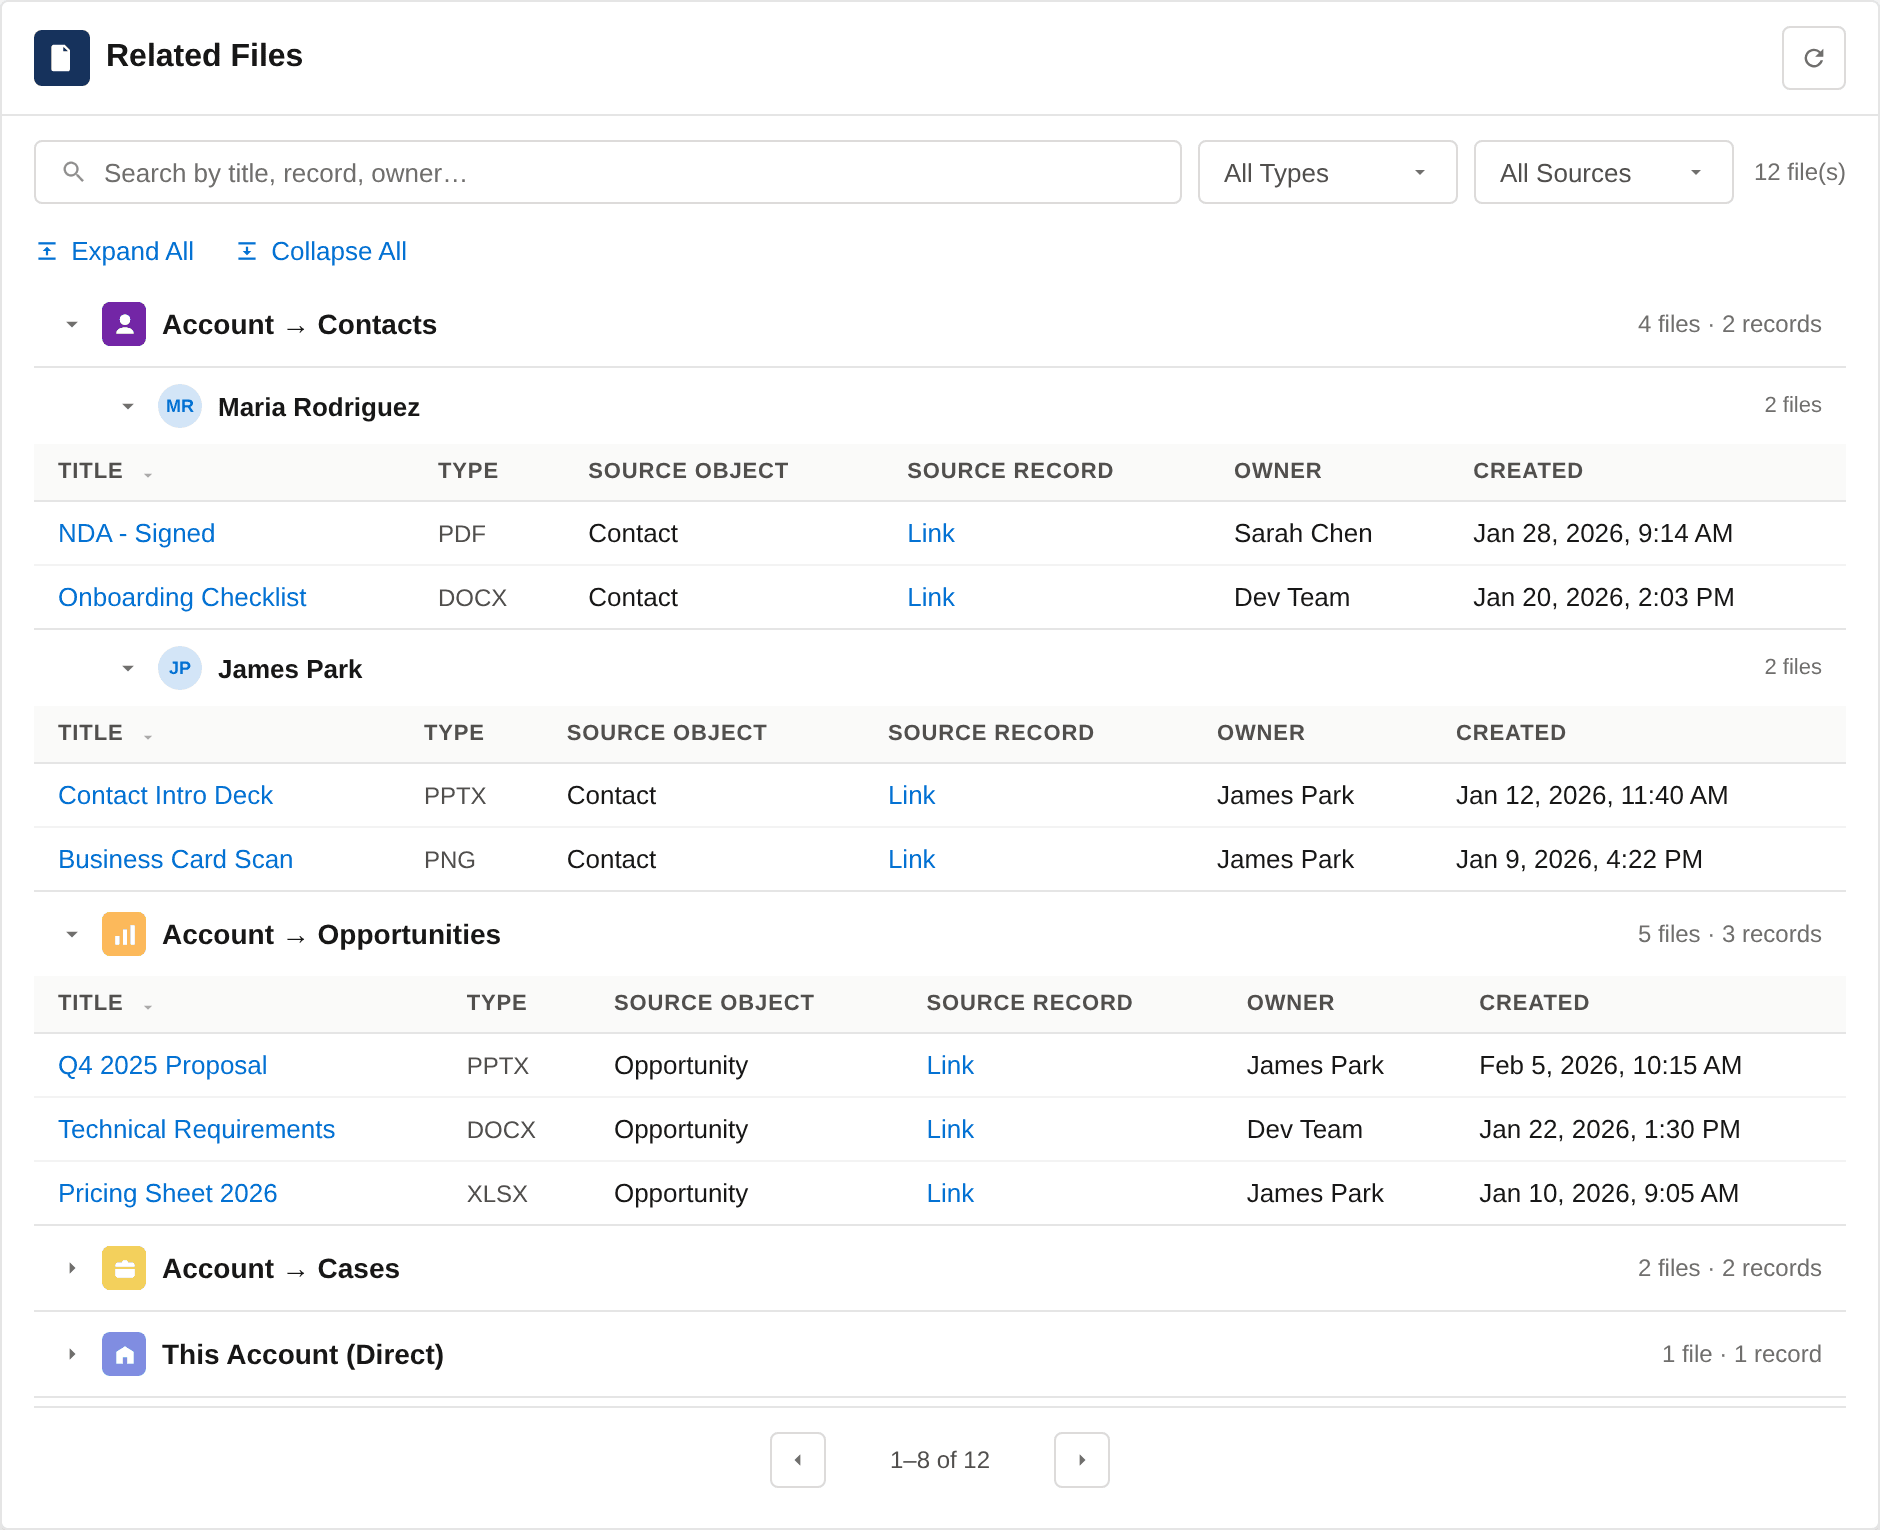Click the Created column header in Opportunities table
The width and height of the screenshot is (1880, 1530).
pos(1534,1003)
